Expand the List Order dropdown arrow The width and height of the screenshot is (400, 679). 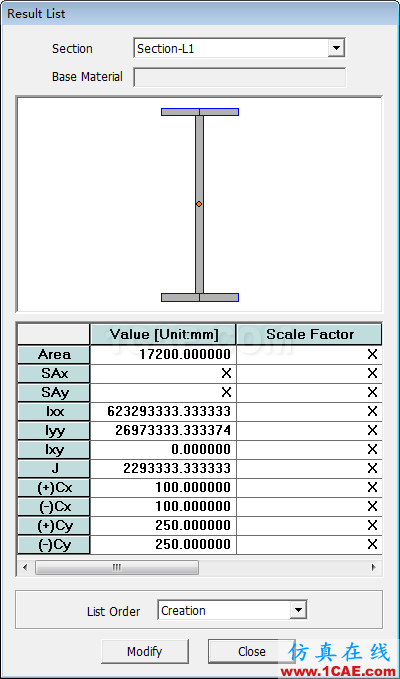tap(298, 611)
